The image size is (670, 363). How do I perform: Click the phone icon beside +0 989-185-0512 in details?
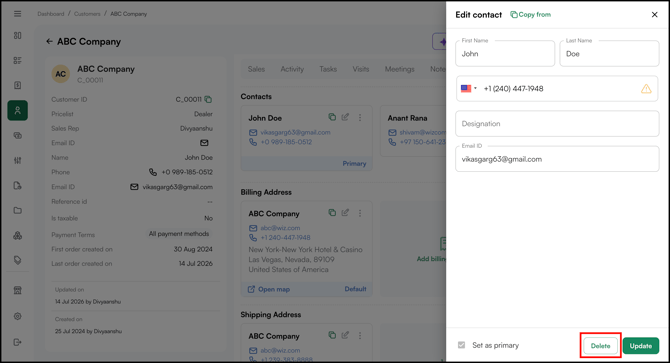pos(153,172)
